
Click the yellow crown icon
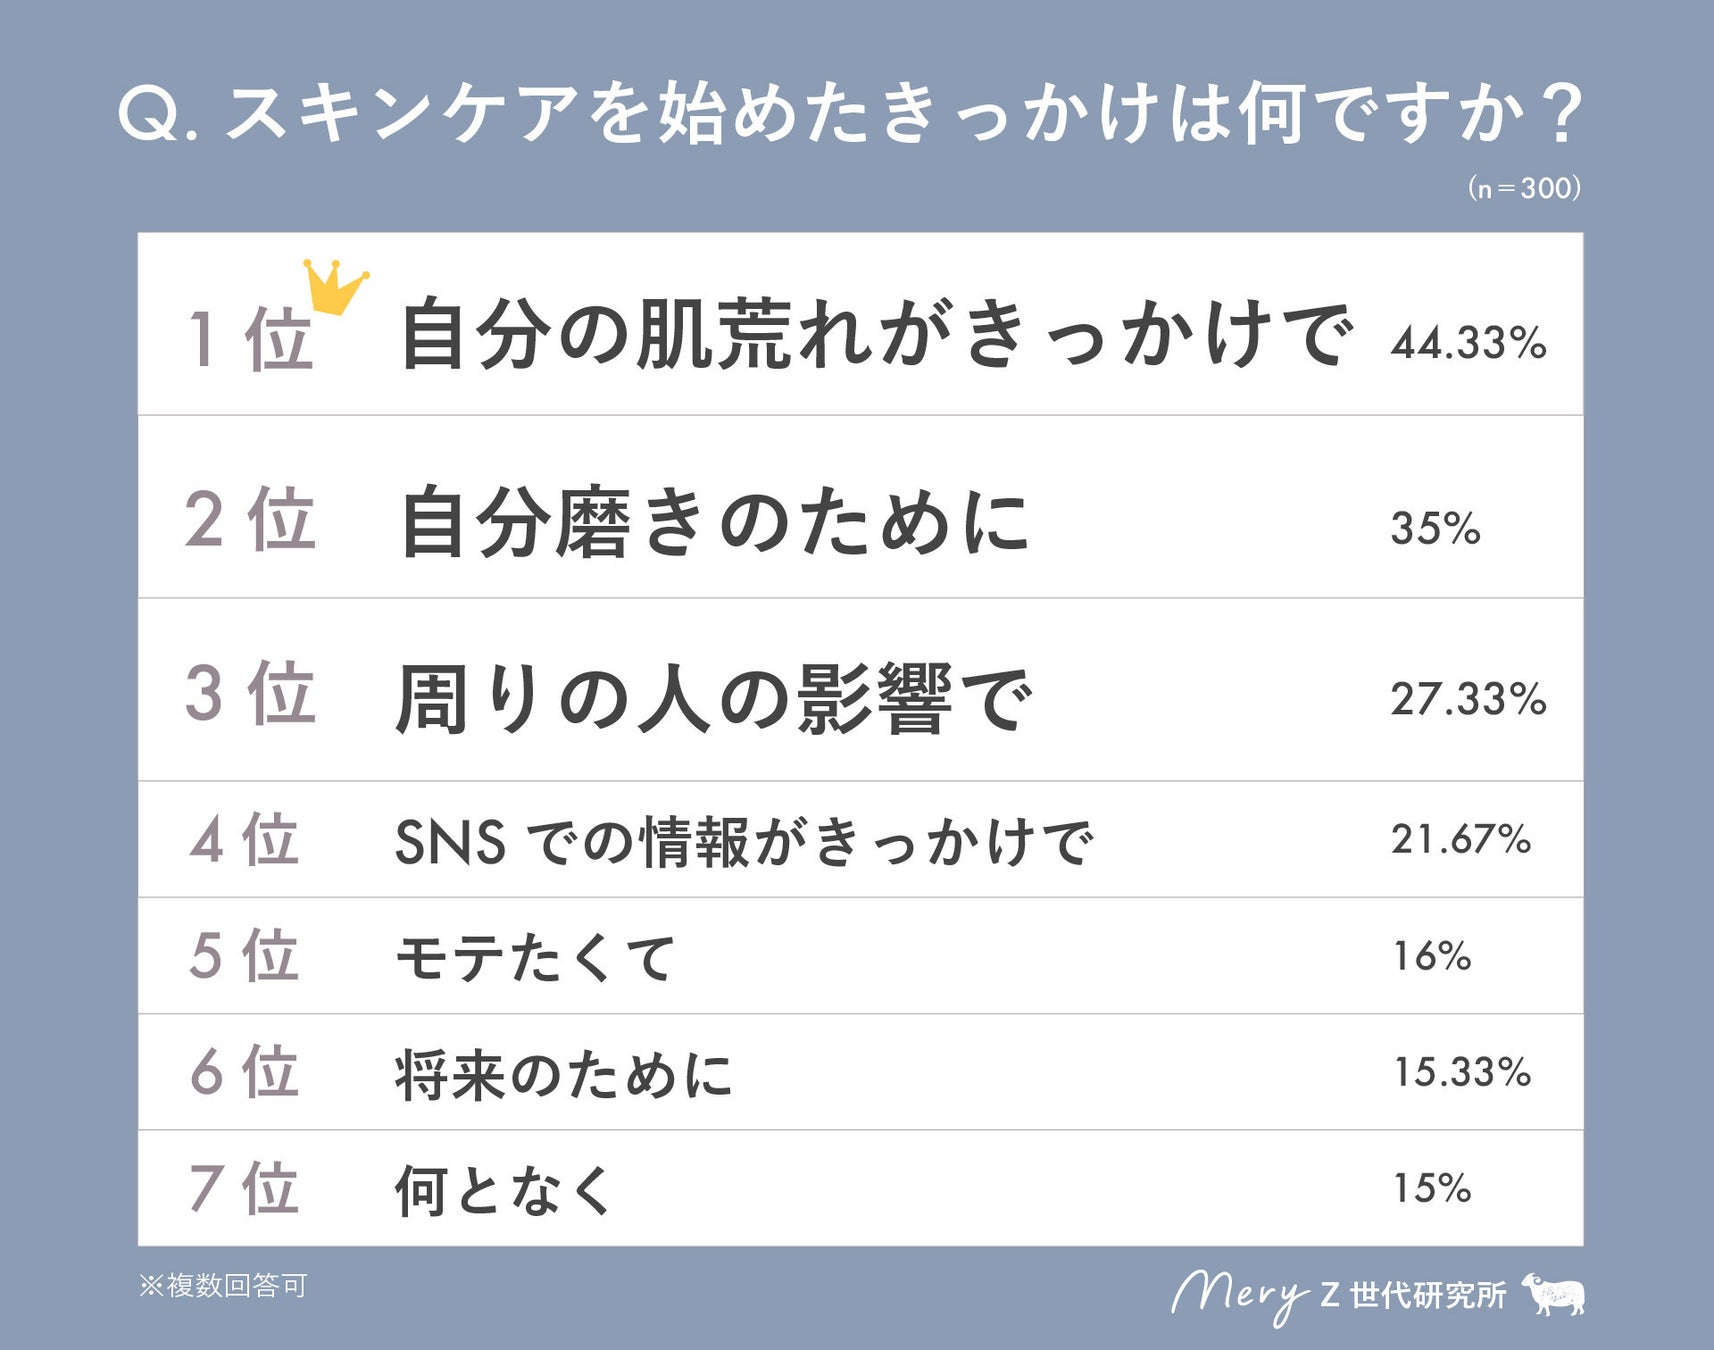(335, 287)
